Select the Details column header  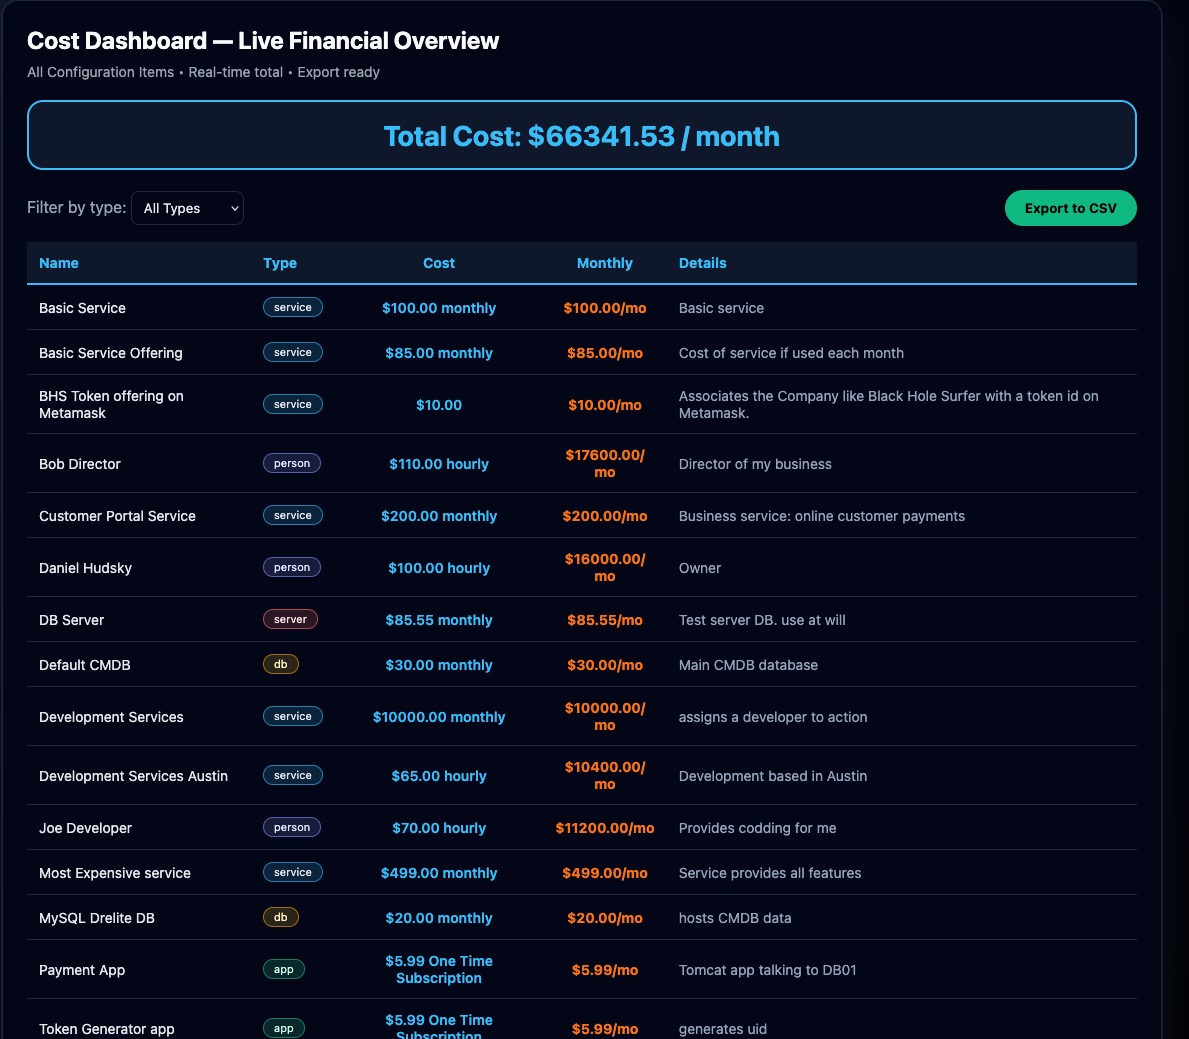(702, 263)
